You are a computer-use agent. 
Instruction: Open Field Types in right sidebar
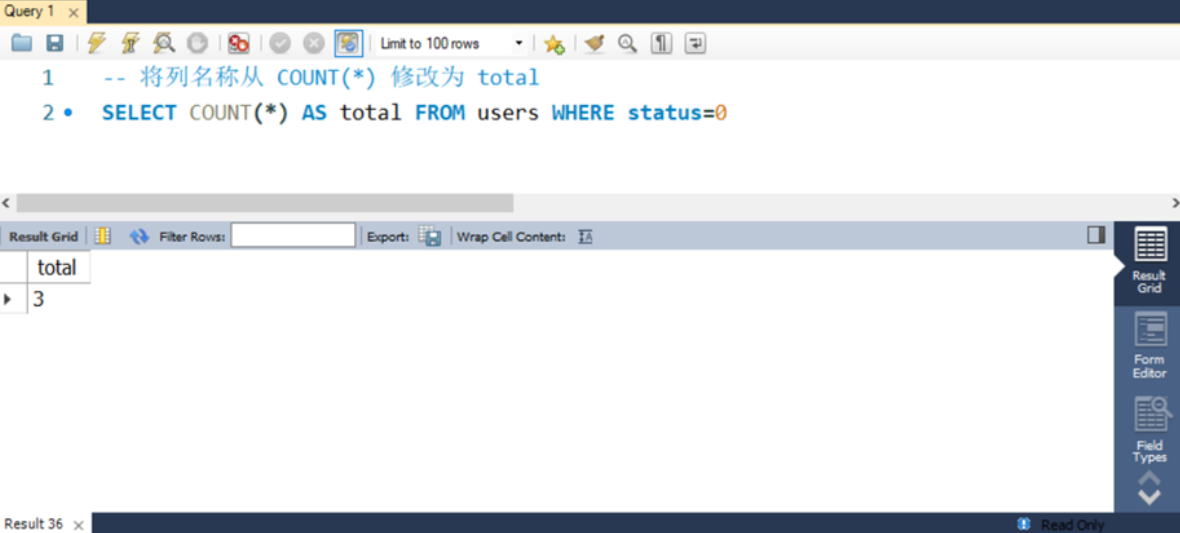[x=1150, y=430]
